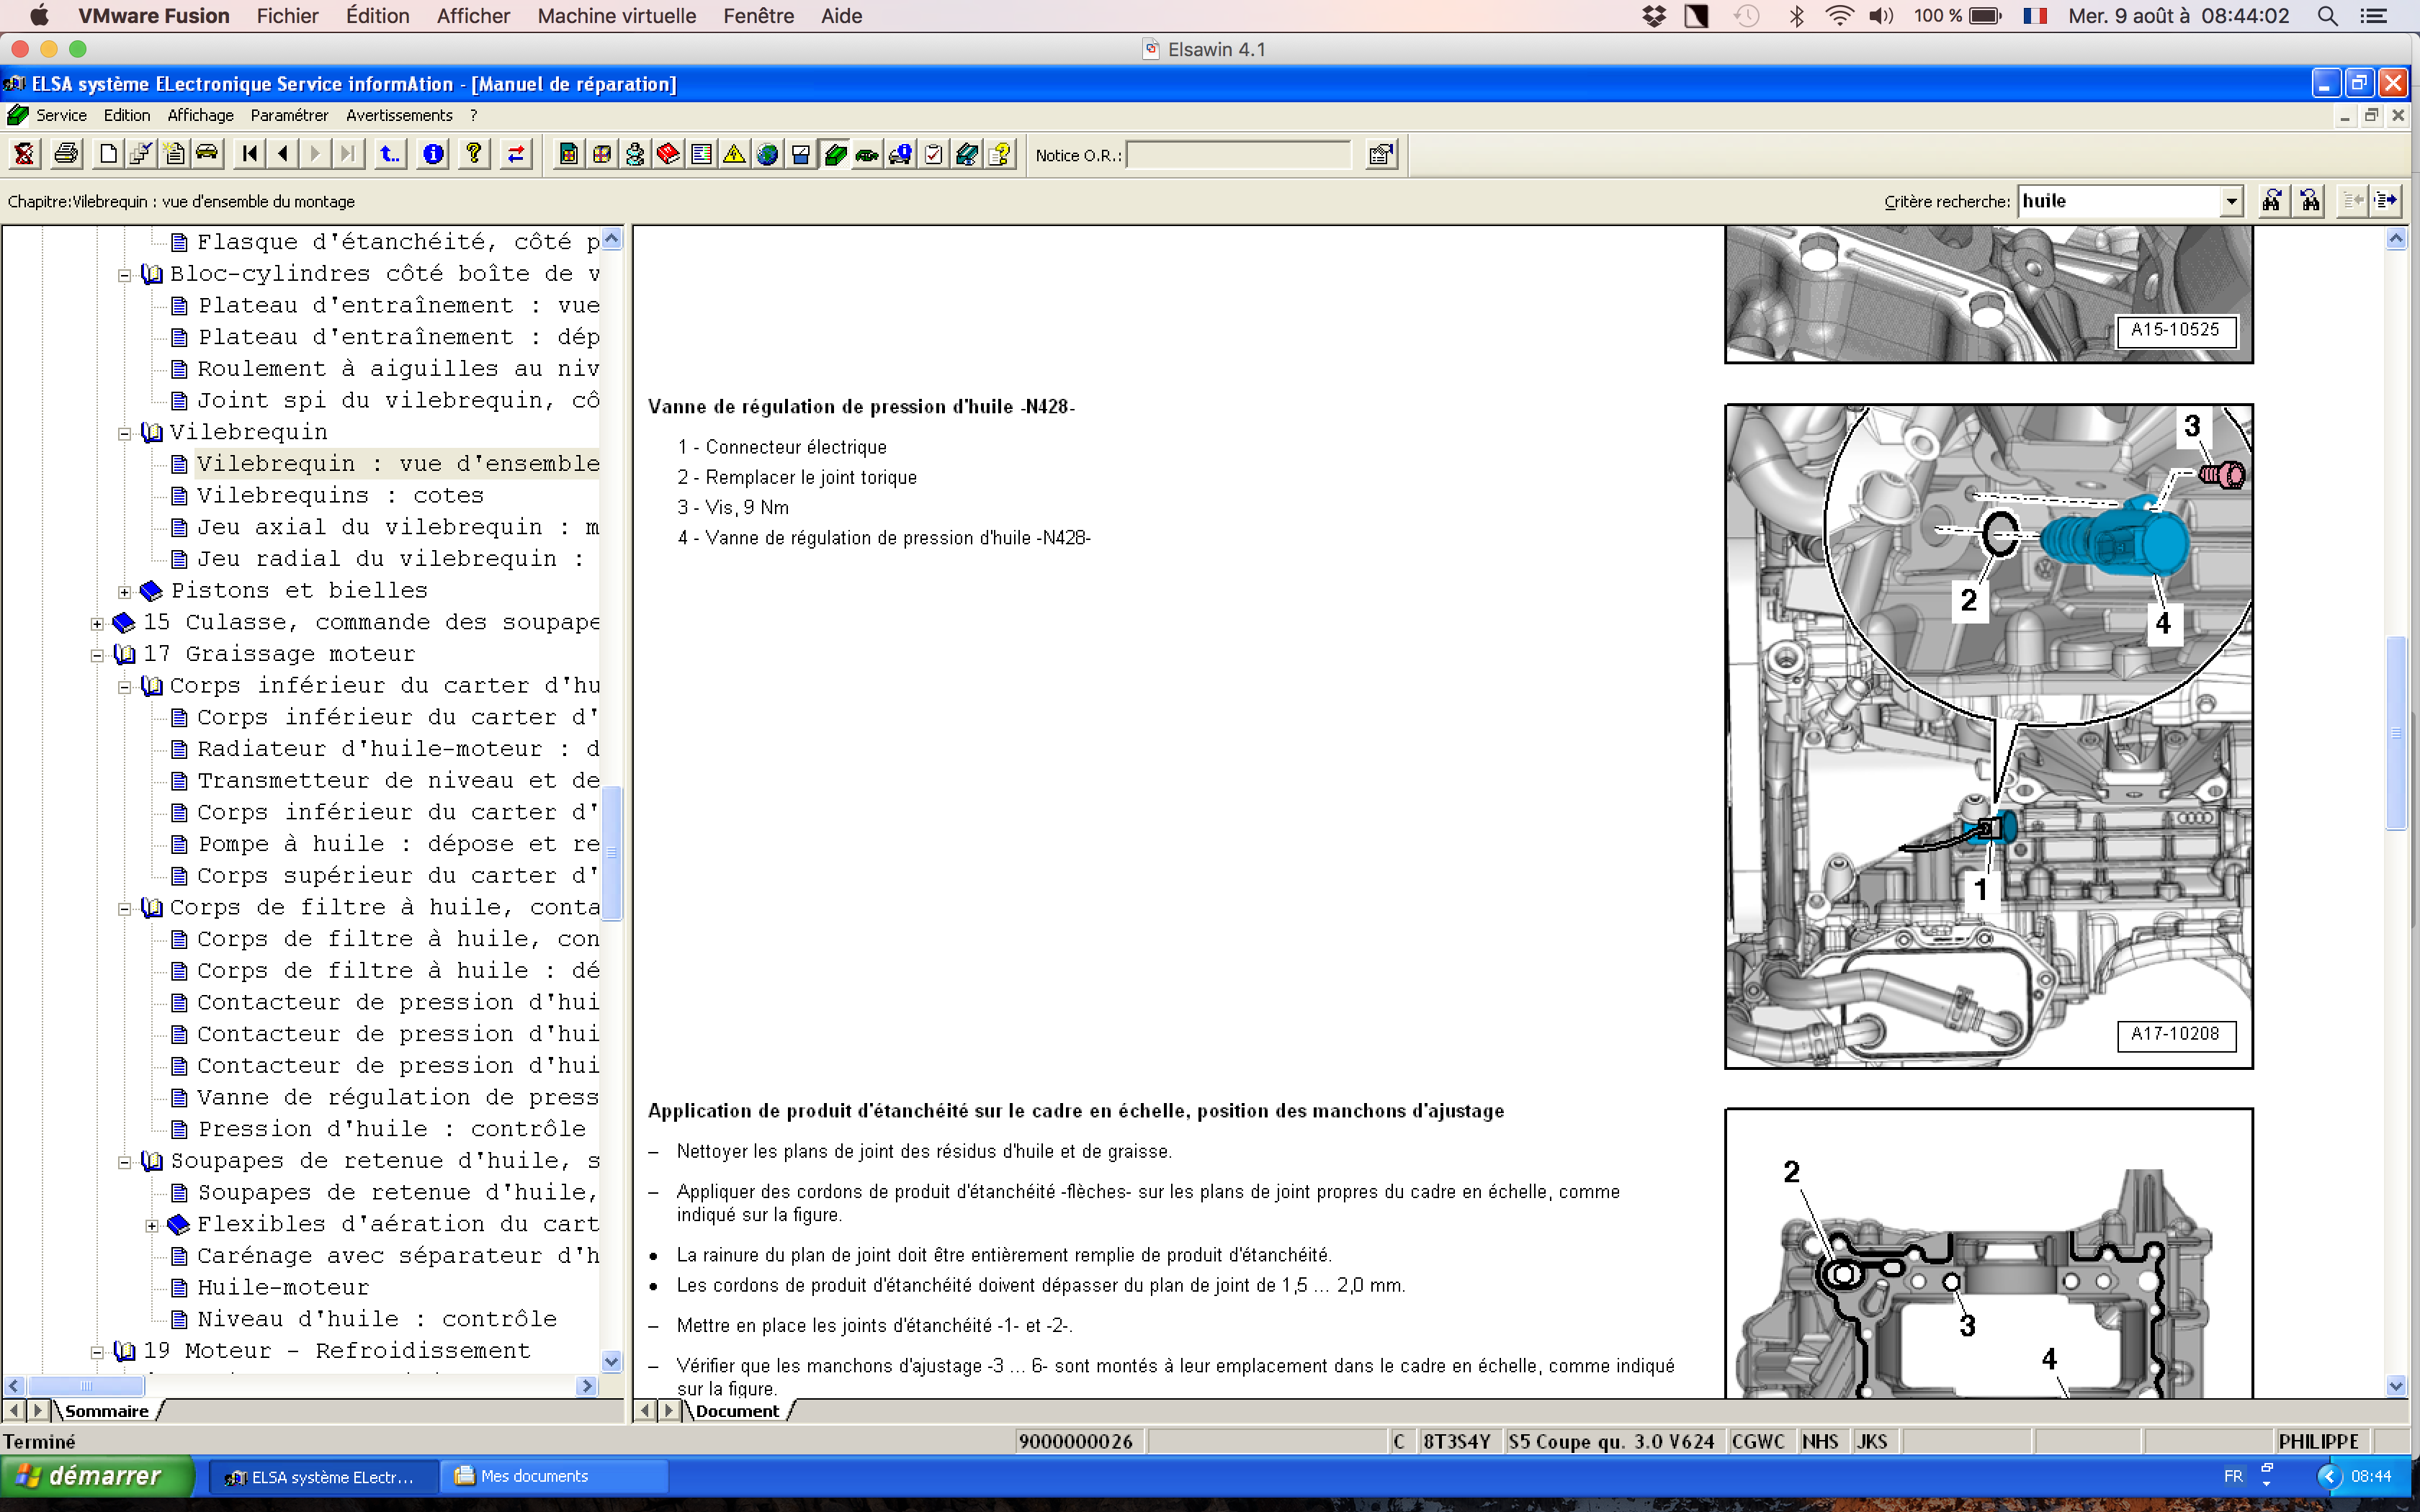Viewport: 2420px width, 1512px height.
Task: Select tree item Pression d'huile : contrôle
Action: tap(391, 1129)
